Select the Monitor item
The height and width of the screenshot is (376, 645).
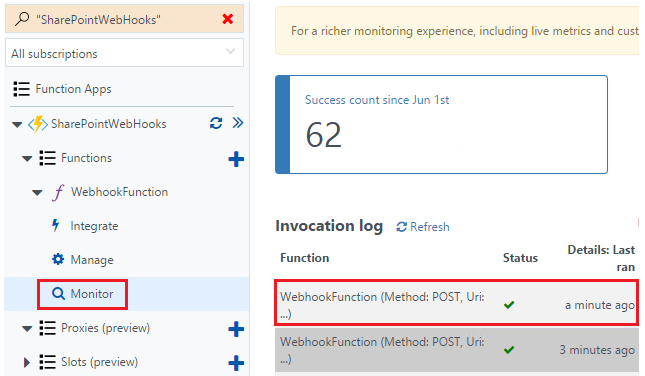coord(82,294)
